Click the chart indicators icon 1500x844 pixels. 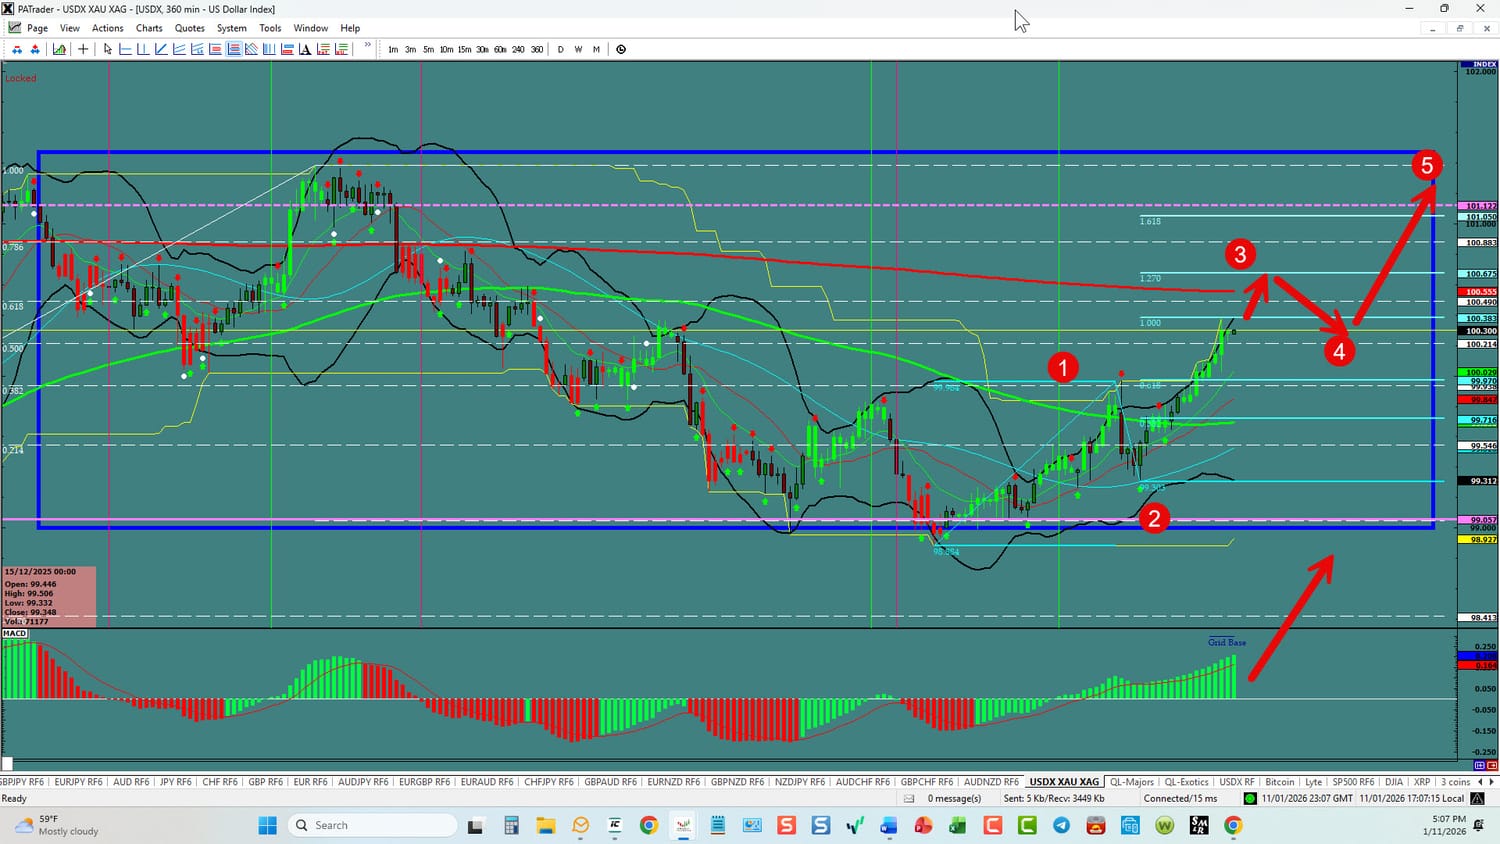(60, 49)
